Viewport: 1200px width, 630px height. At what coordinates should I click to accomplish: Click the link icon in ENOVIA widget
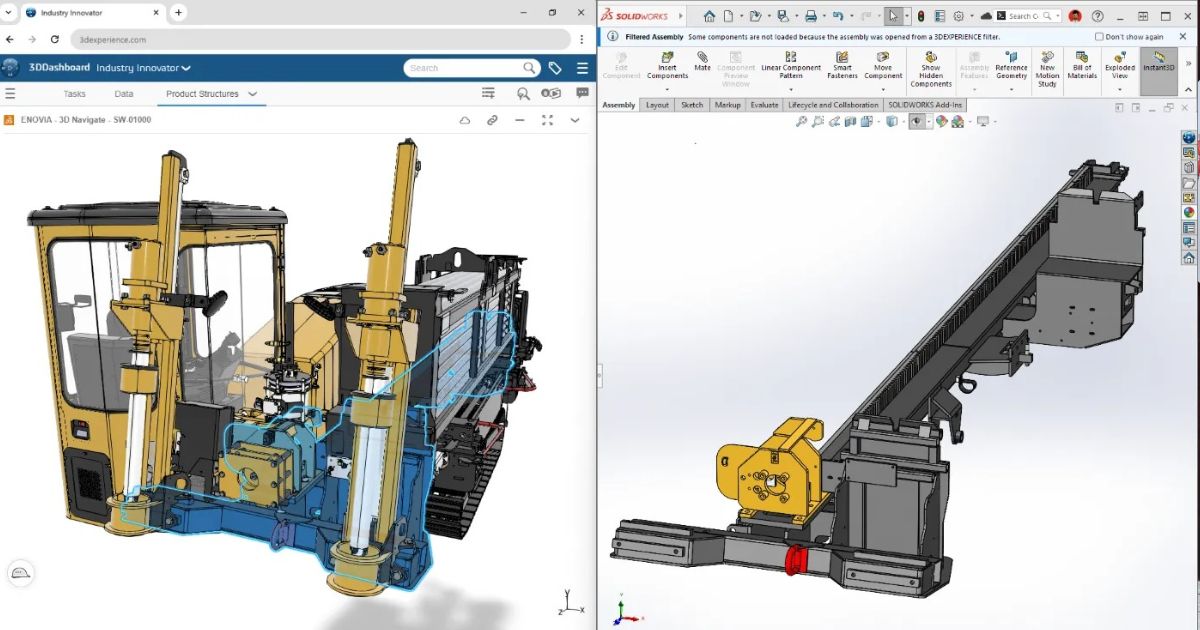point(492,120)
